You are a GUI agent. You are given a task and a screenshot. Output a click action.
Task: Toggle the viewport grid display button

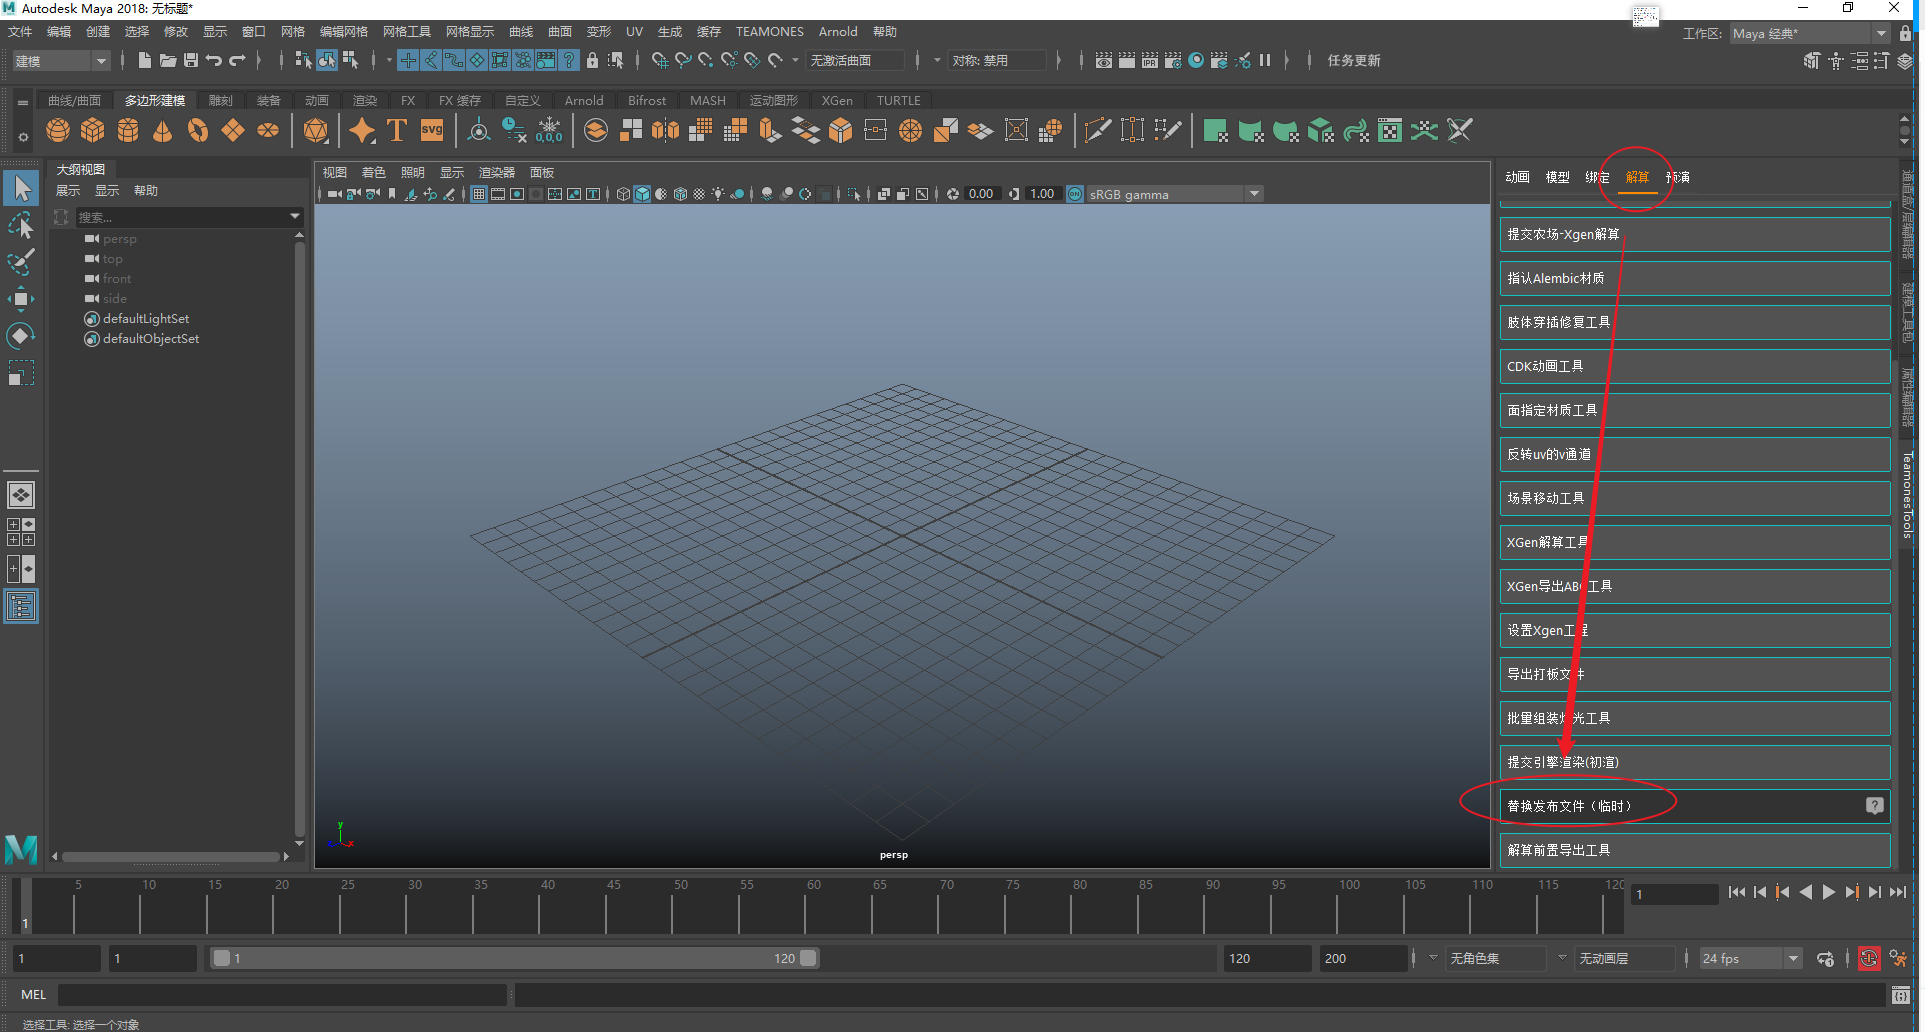pyautogui.click(x=480, y=194)
